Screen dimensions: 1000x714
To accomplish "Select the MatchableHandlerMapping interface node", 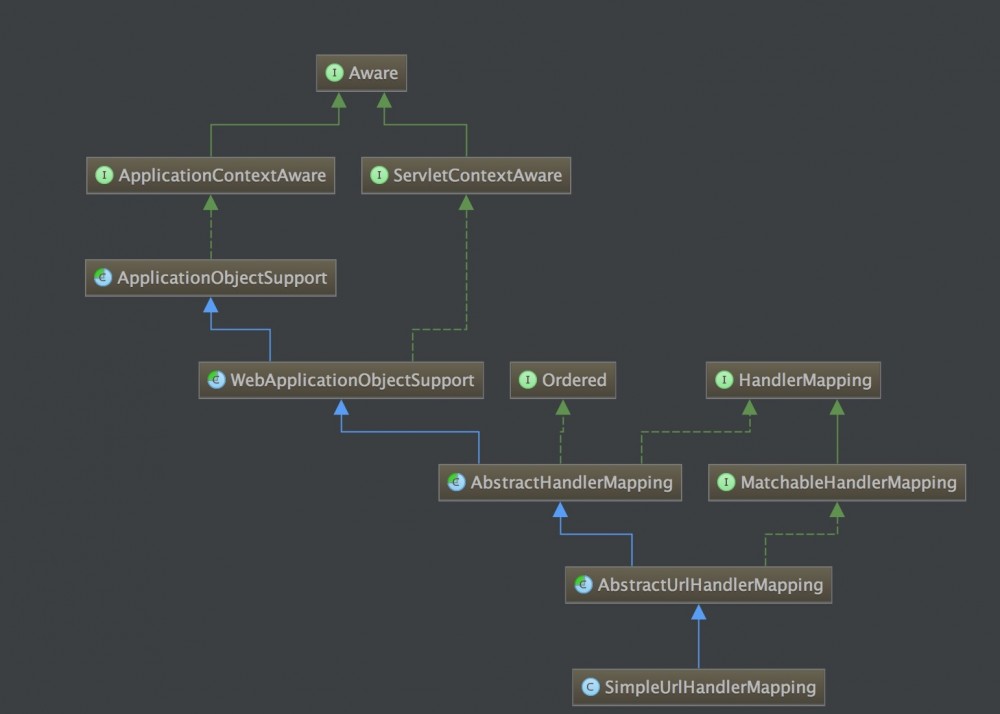I will tap(837, 482).
